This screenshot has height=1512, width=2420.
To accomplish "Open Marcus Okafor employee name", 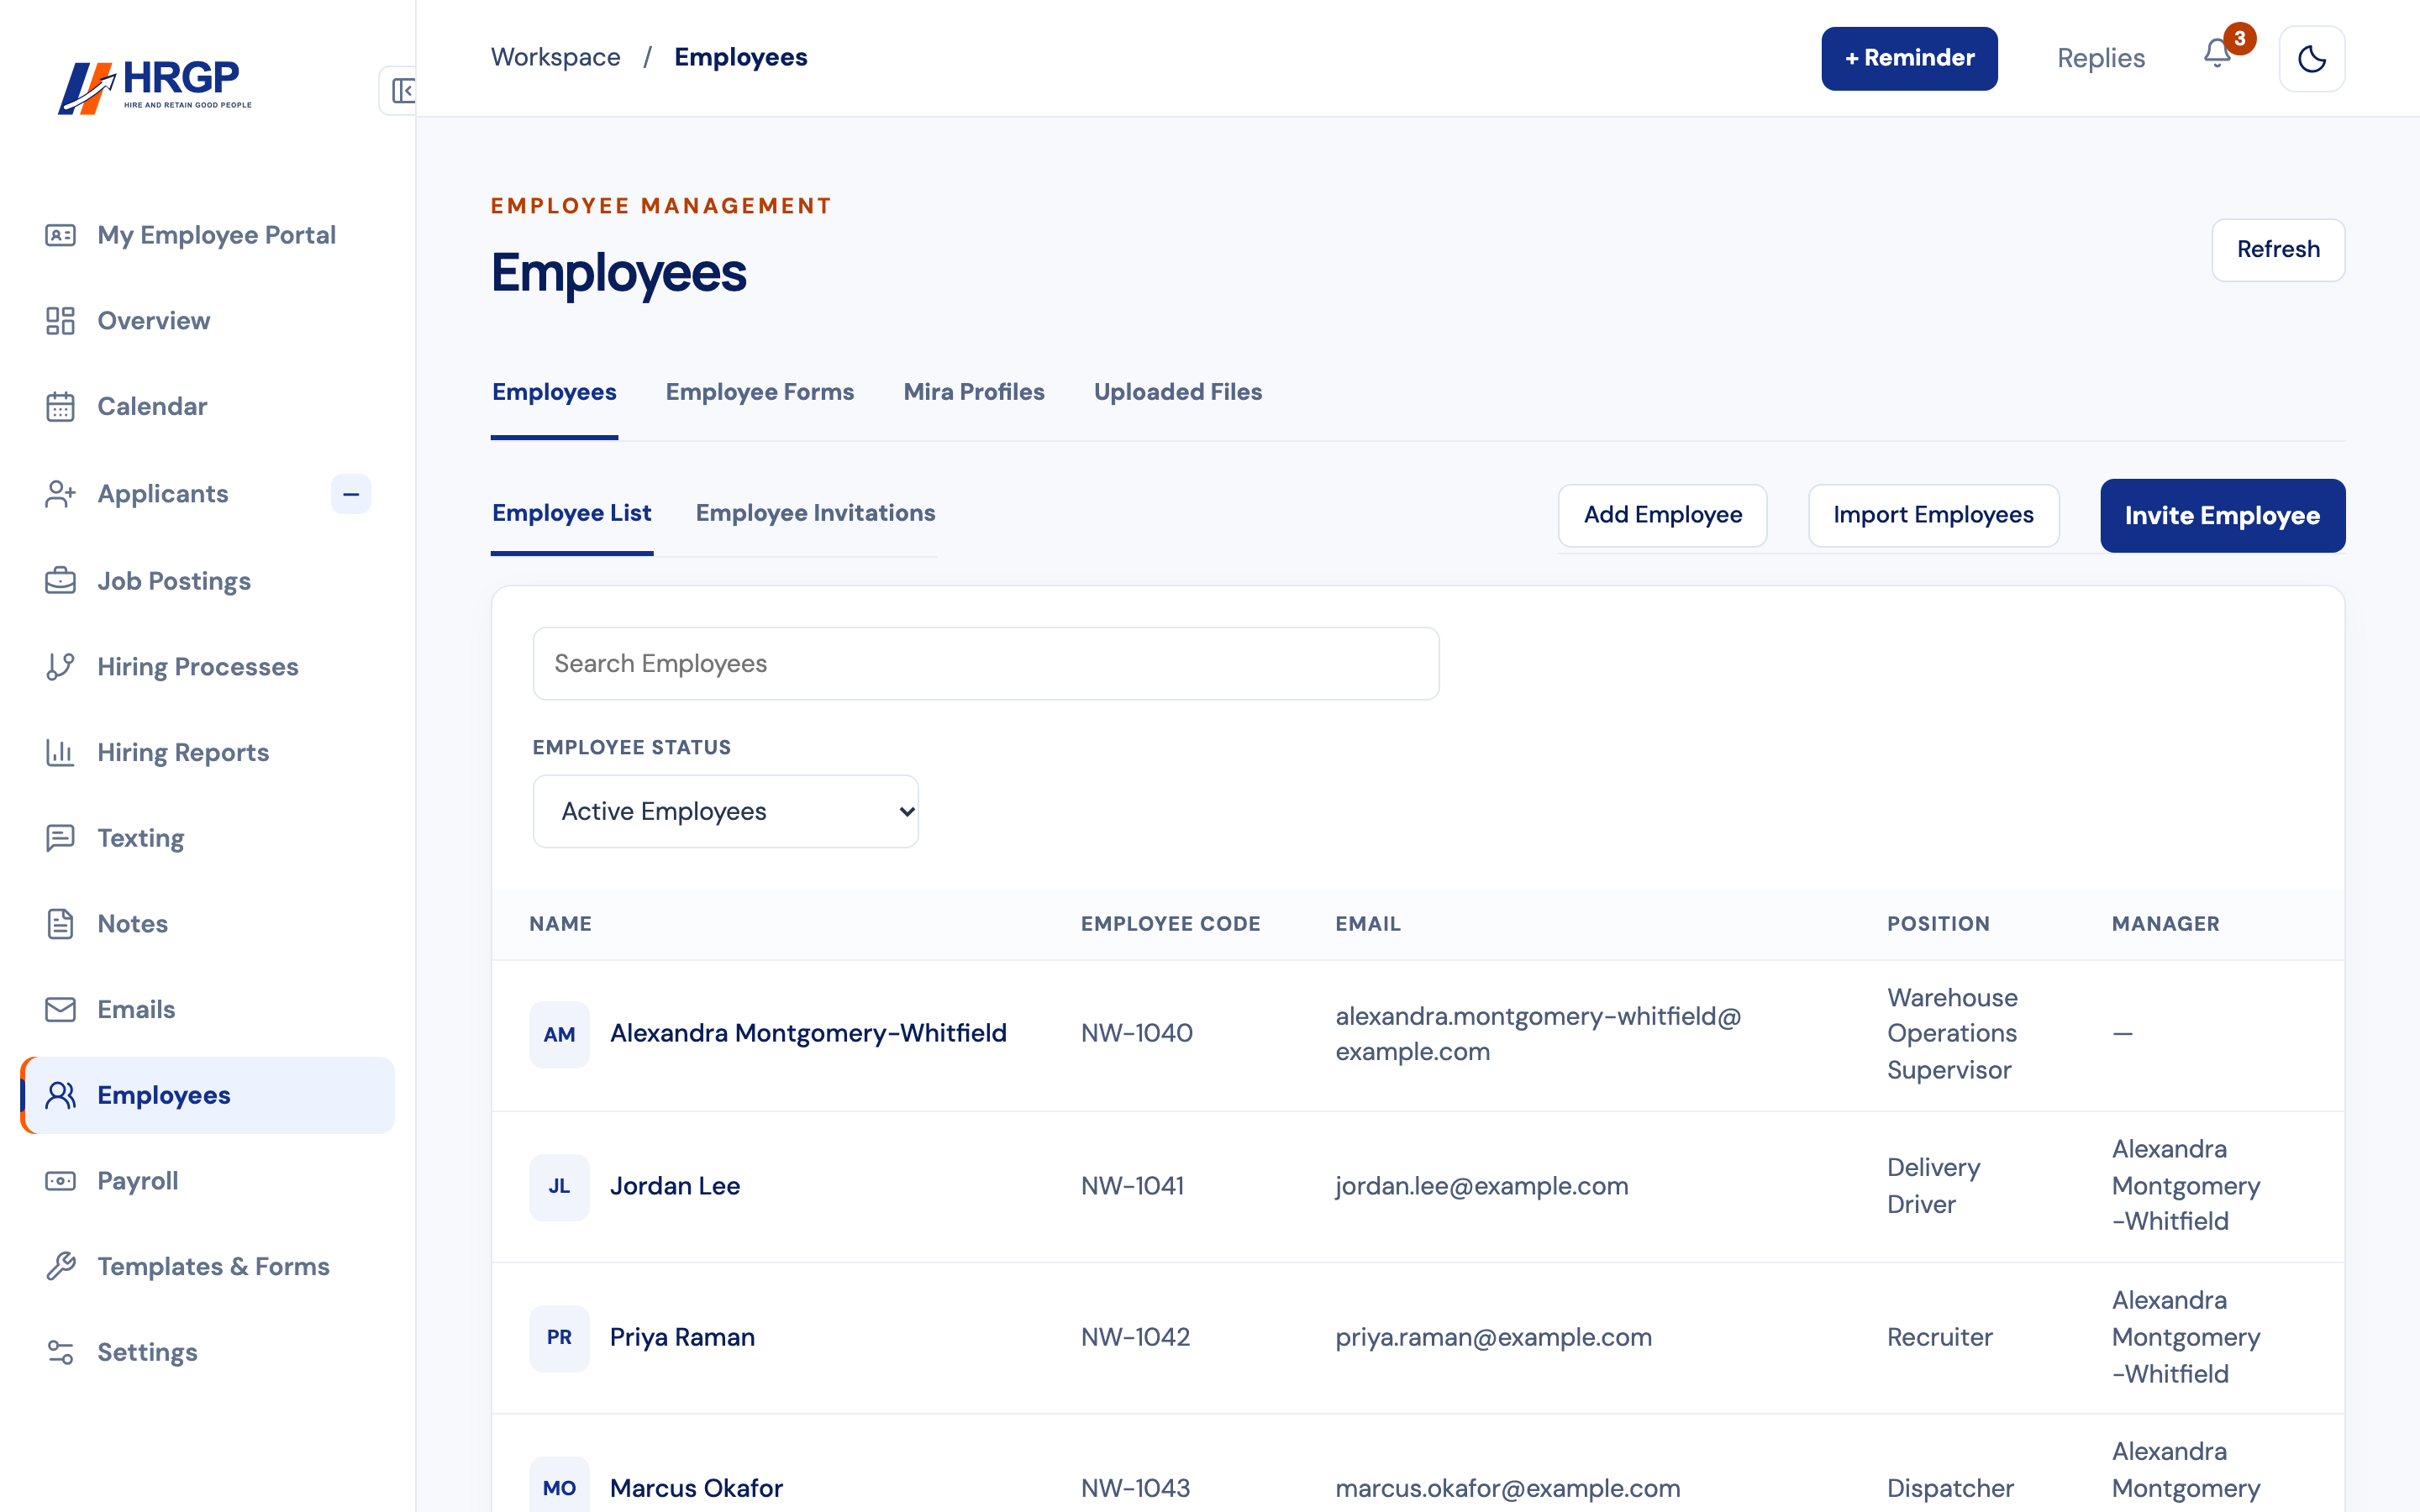I will [696, 1489].
